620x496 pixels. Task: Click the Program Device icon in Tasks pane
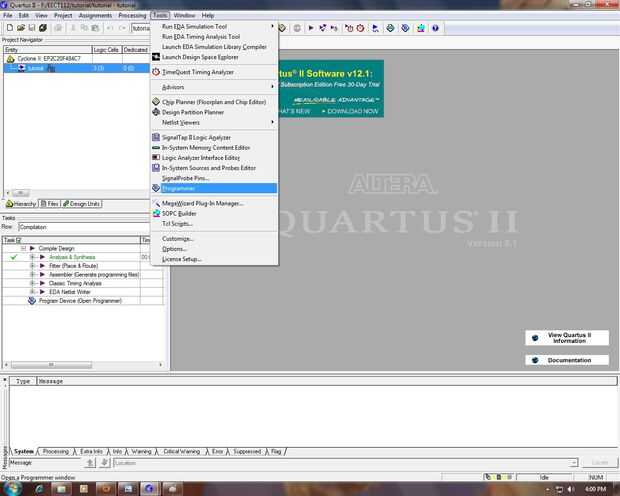click(x=32, y=301)
